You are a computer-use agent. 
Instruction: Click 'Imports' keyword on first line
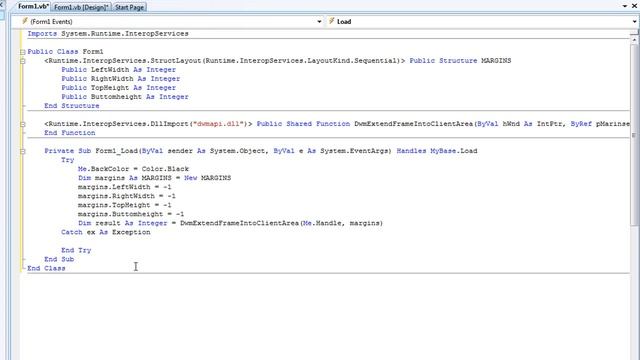click(42, 34)
